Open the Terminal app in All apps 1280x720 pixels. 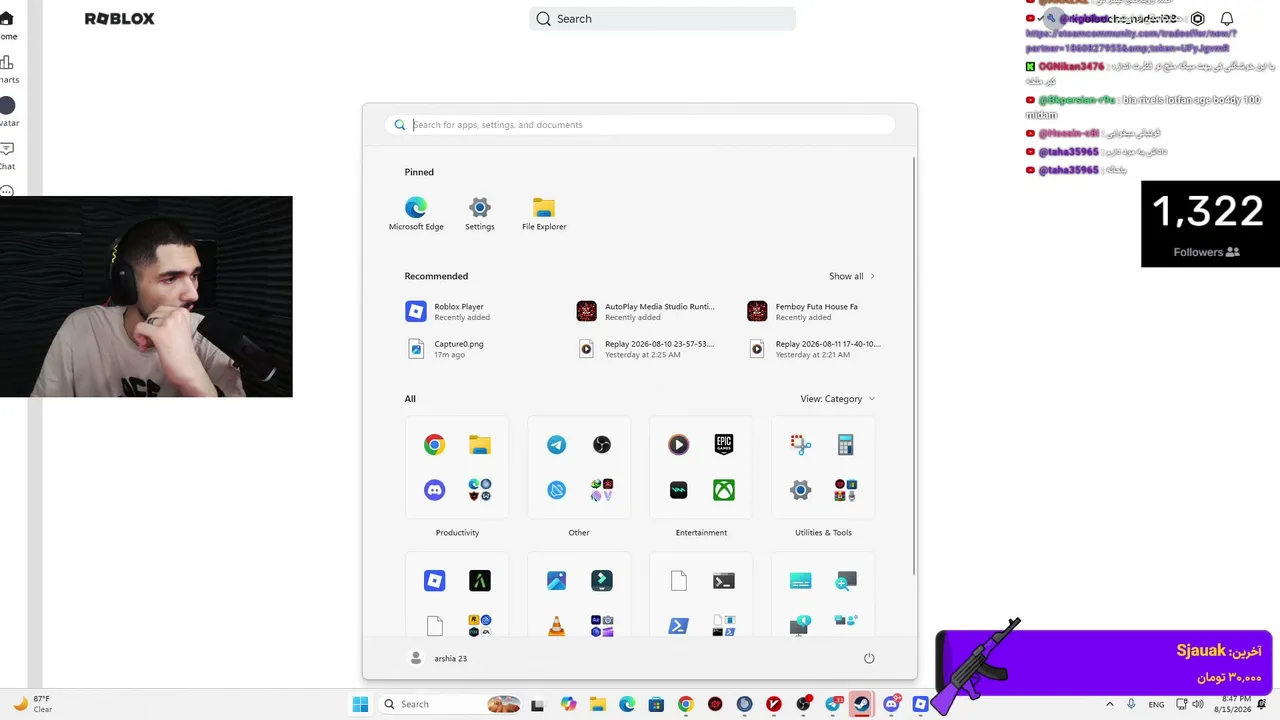tap(724, 580)
